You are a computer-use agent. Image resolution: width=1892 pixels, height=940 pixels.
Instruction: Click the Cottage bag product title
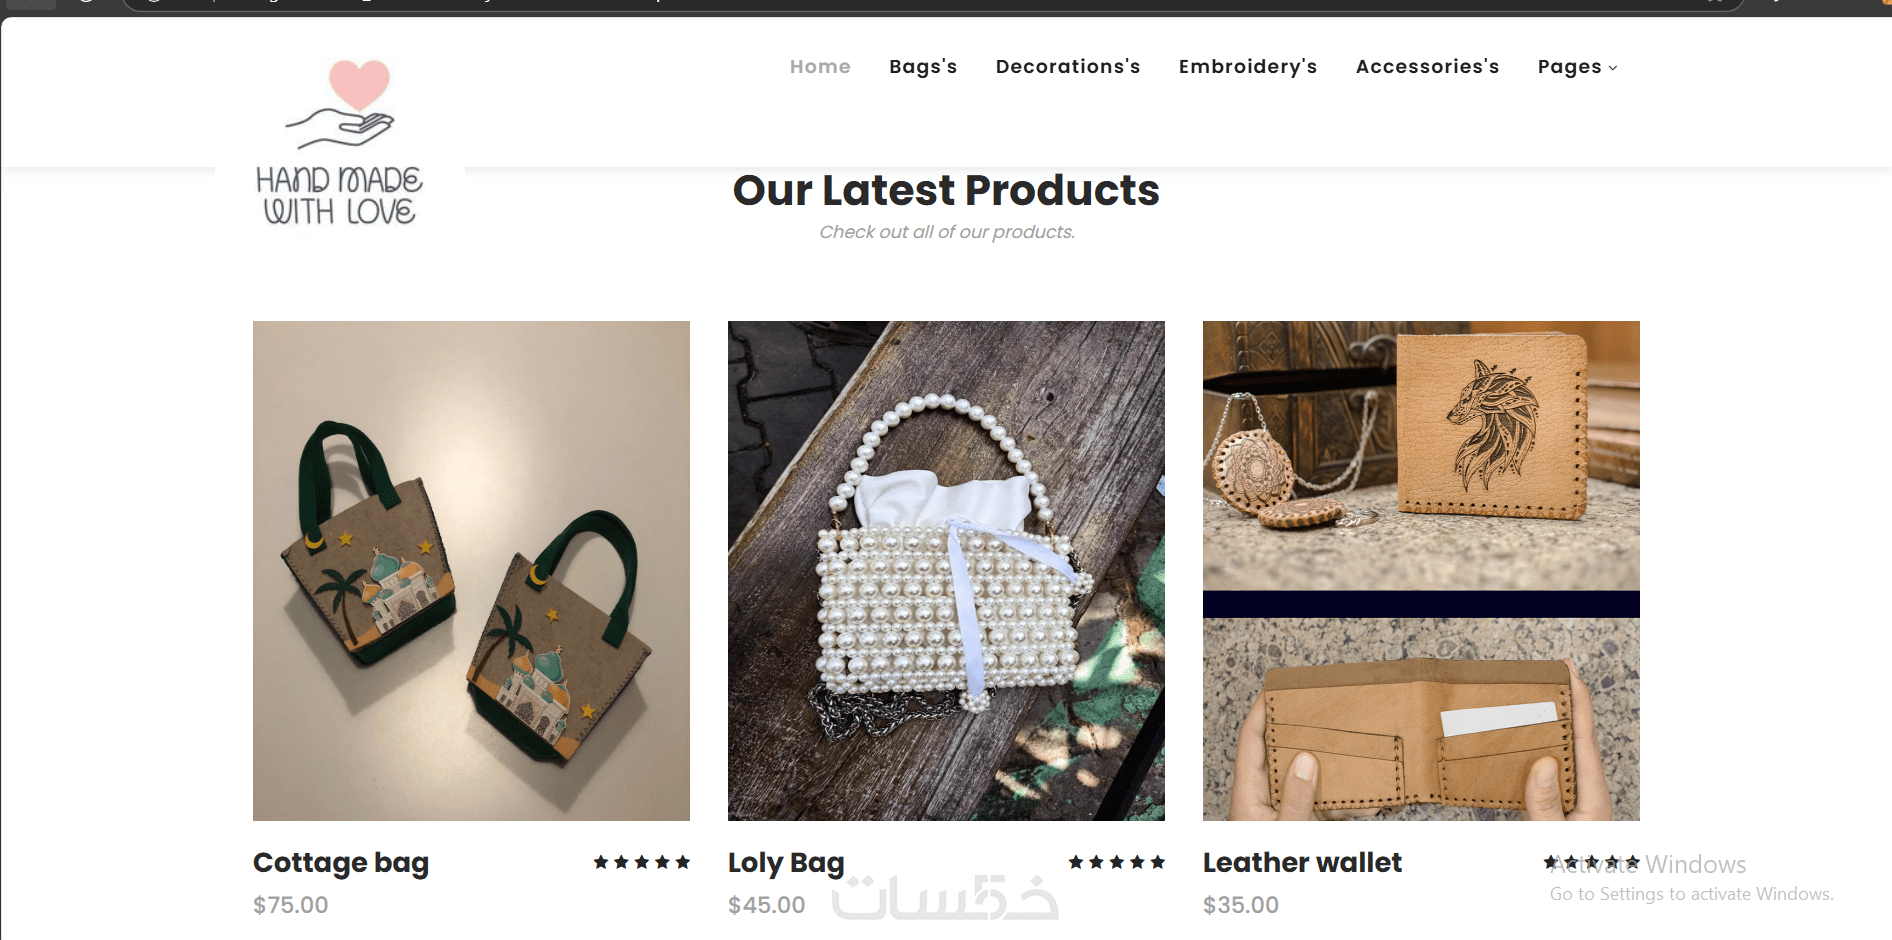point(341,862)
